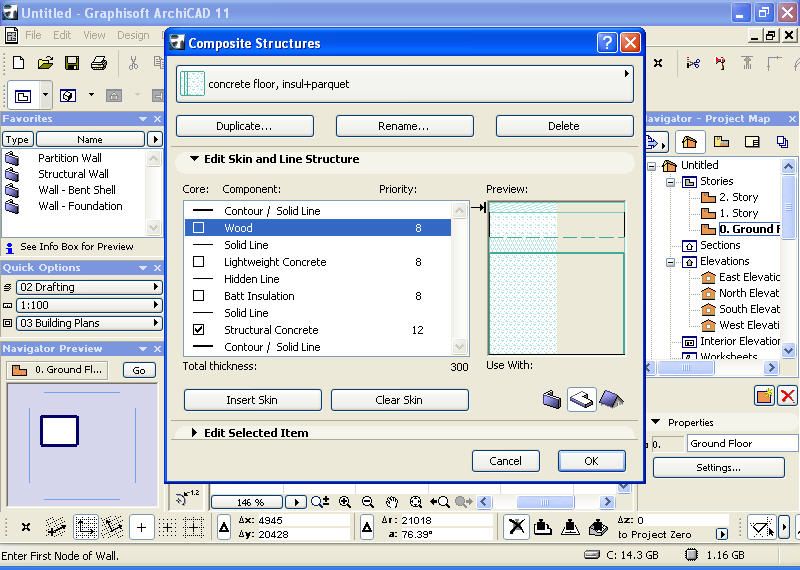Click Delete button
Screen dimensions: 800x570
coord(564,126)
